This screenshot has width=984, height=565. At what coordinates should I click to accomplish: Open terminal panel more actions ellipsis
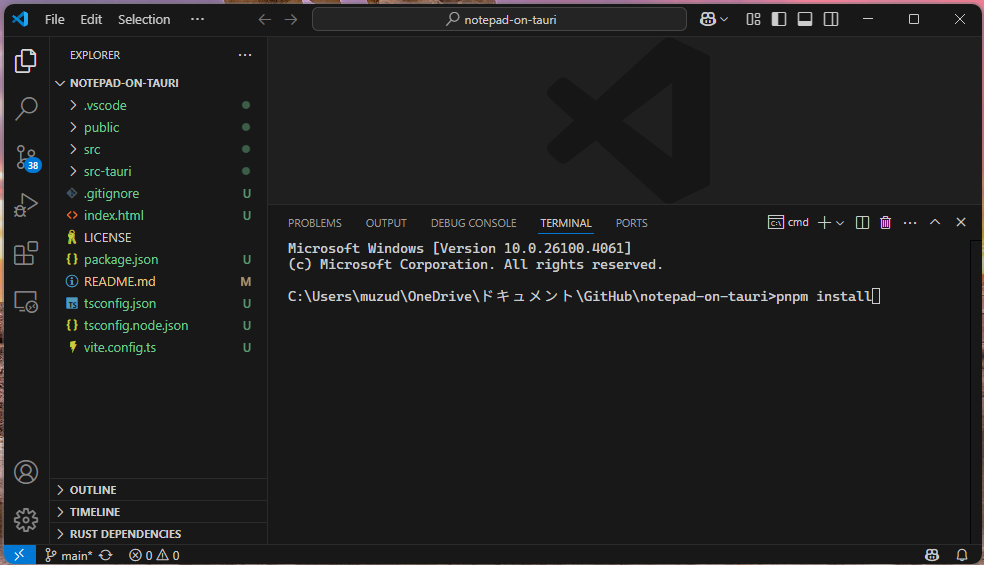pyautogui.click(x=910, y=223)
